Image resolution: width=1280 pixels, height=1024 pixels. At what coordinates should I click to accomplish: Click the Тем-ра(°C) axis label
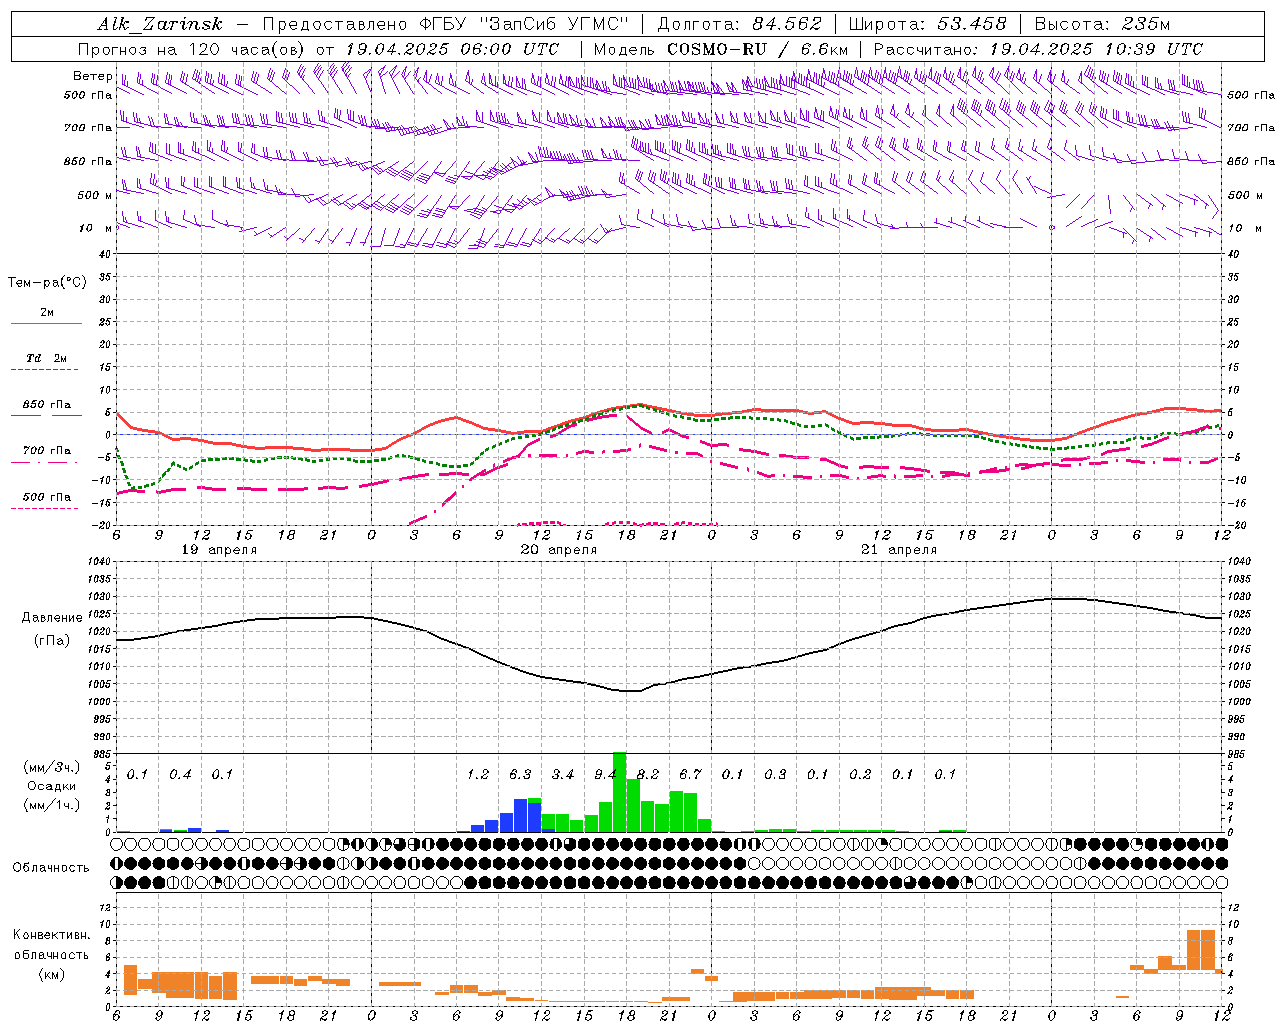point(47,283)
